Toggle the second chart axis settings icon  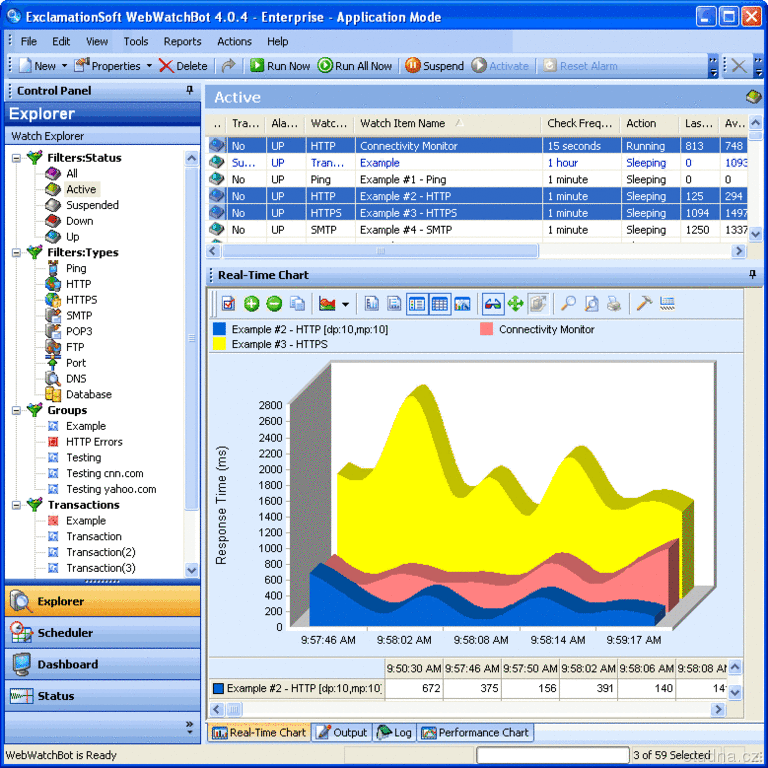pos(394,304)
